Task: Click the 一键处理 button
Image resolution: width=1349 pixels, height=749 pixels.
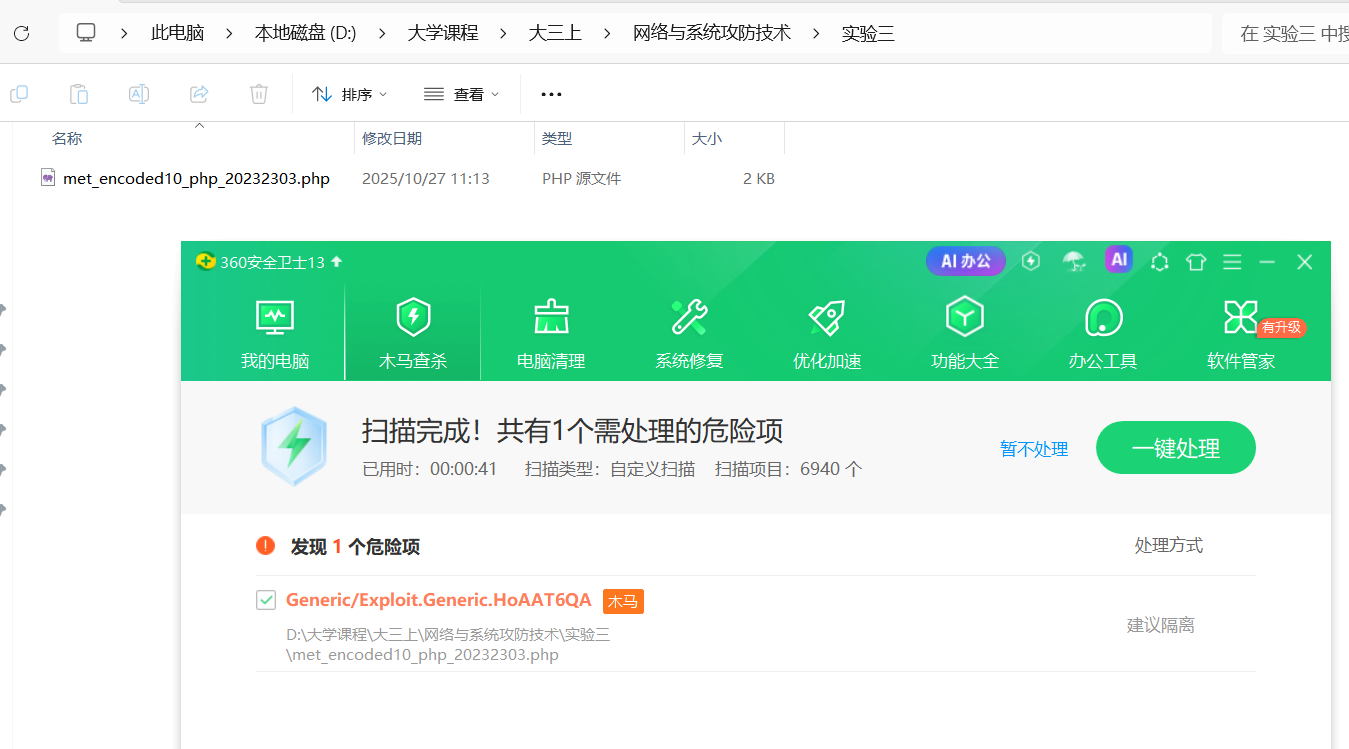Action: pos(1176,448)
